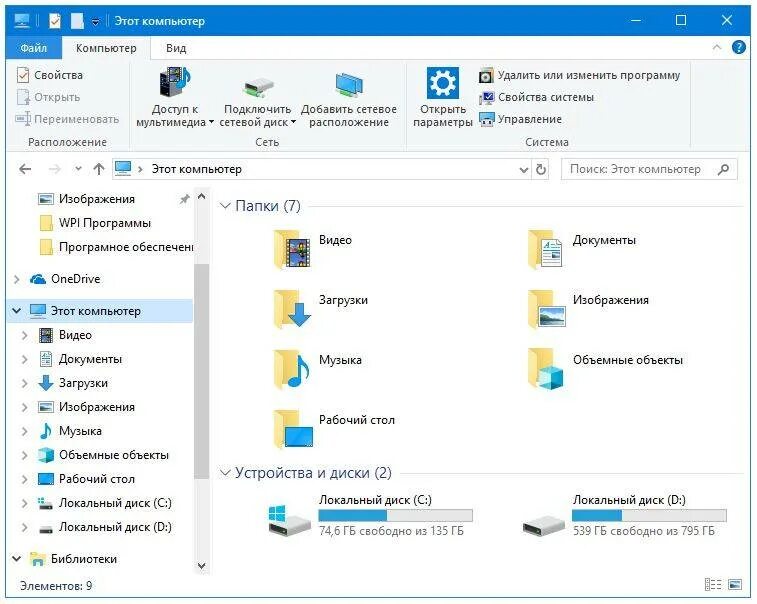Switch to large icons view in status bar
The image size is (757, 604).
click(735, 585)
